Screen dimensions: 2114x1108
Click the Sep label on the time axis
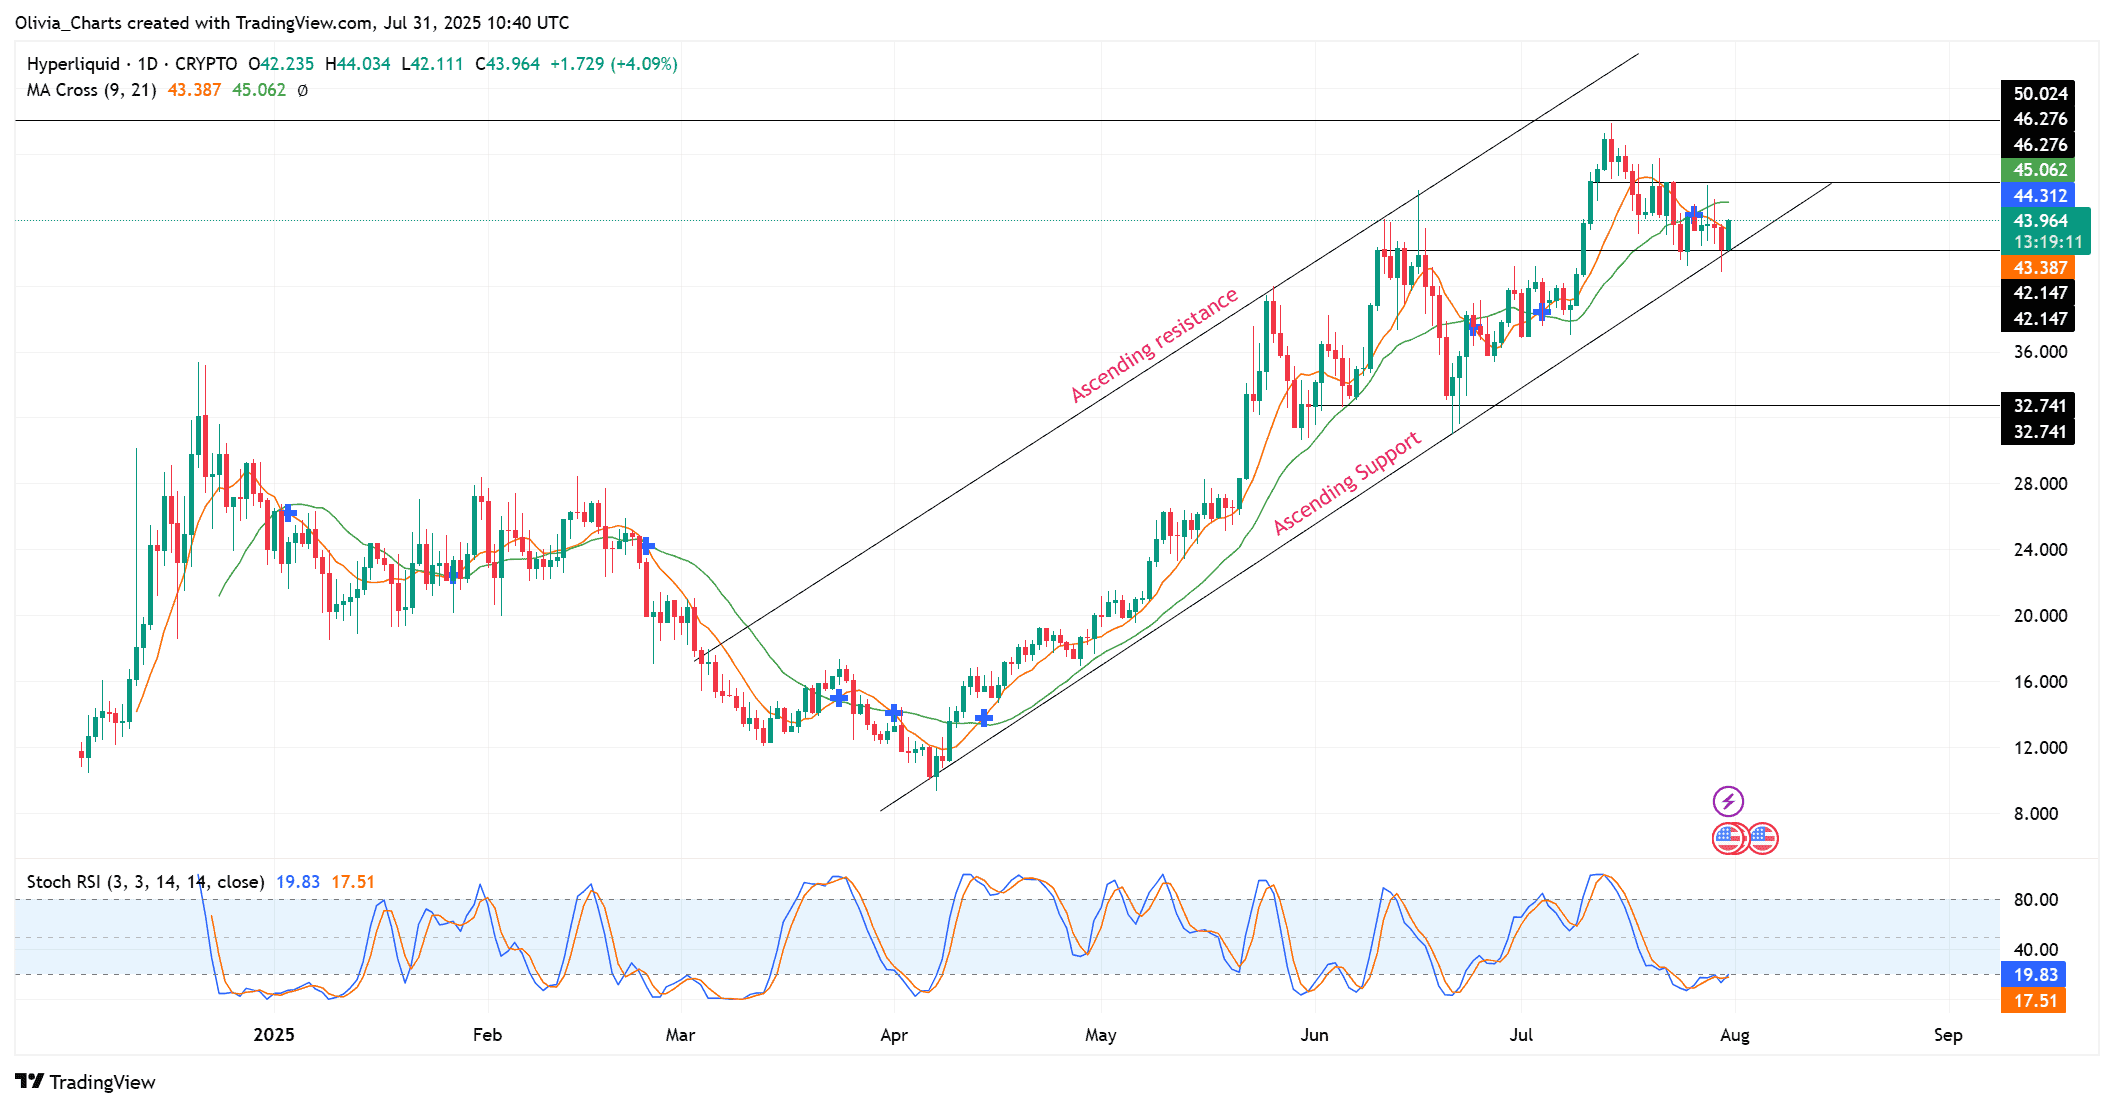coord(1948,1035)
